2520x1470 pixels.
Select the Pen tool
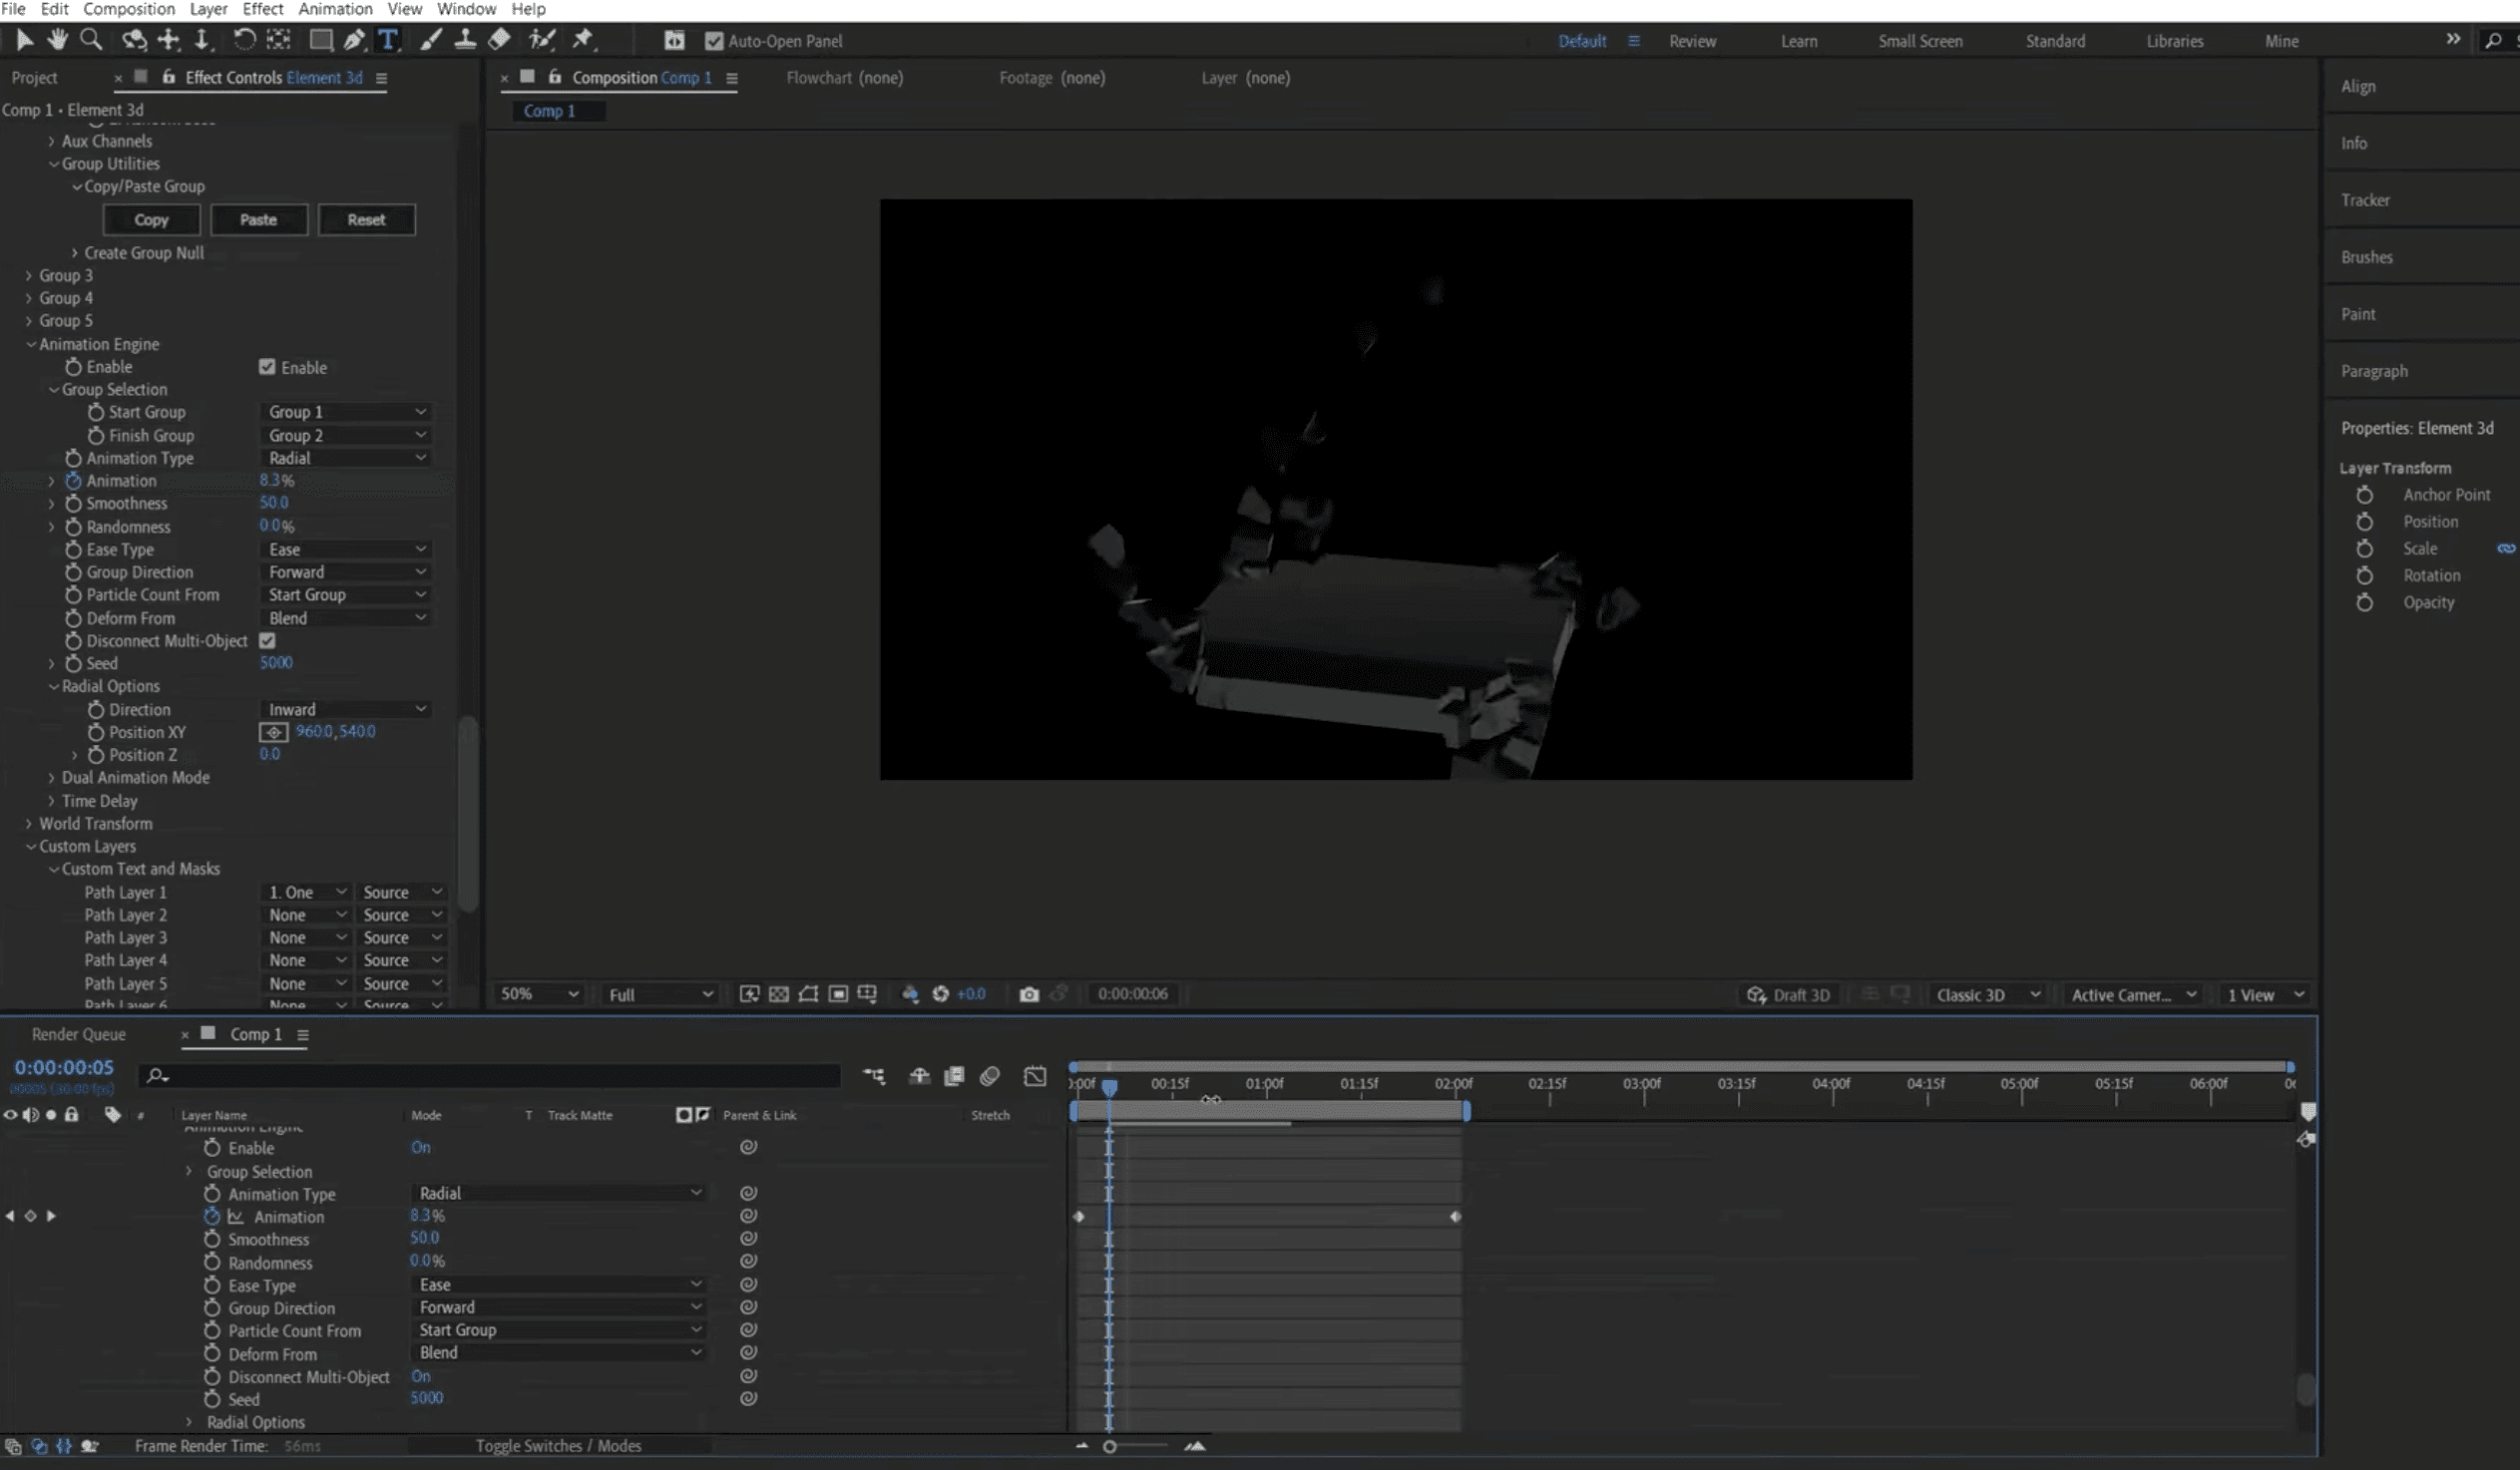click(x=354, y=40)
